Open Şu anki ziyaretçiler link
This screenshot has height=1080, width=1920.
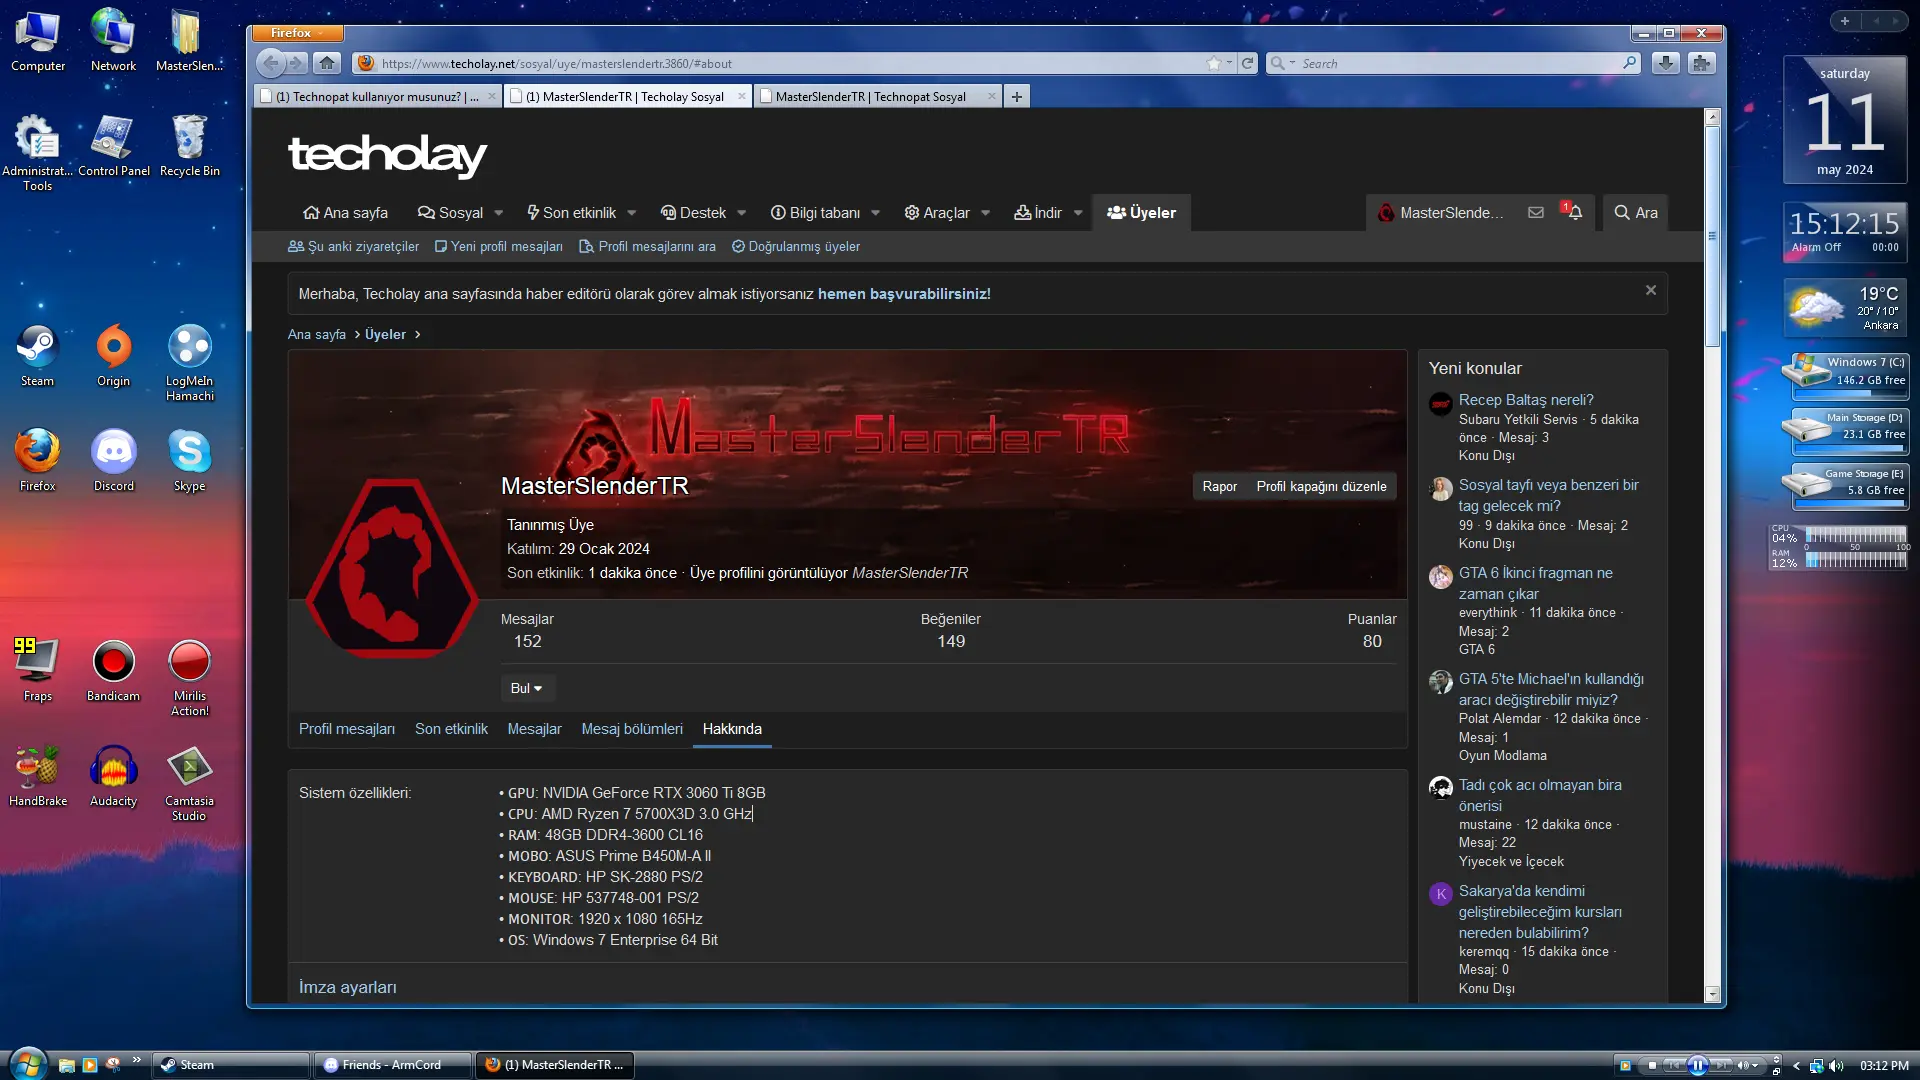point(353,247)
